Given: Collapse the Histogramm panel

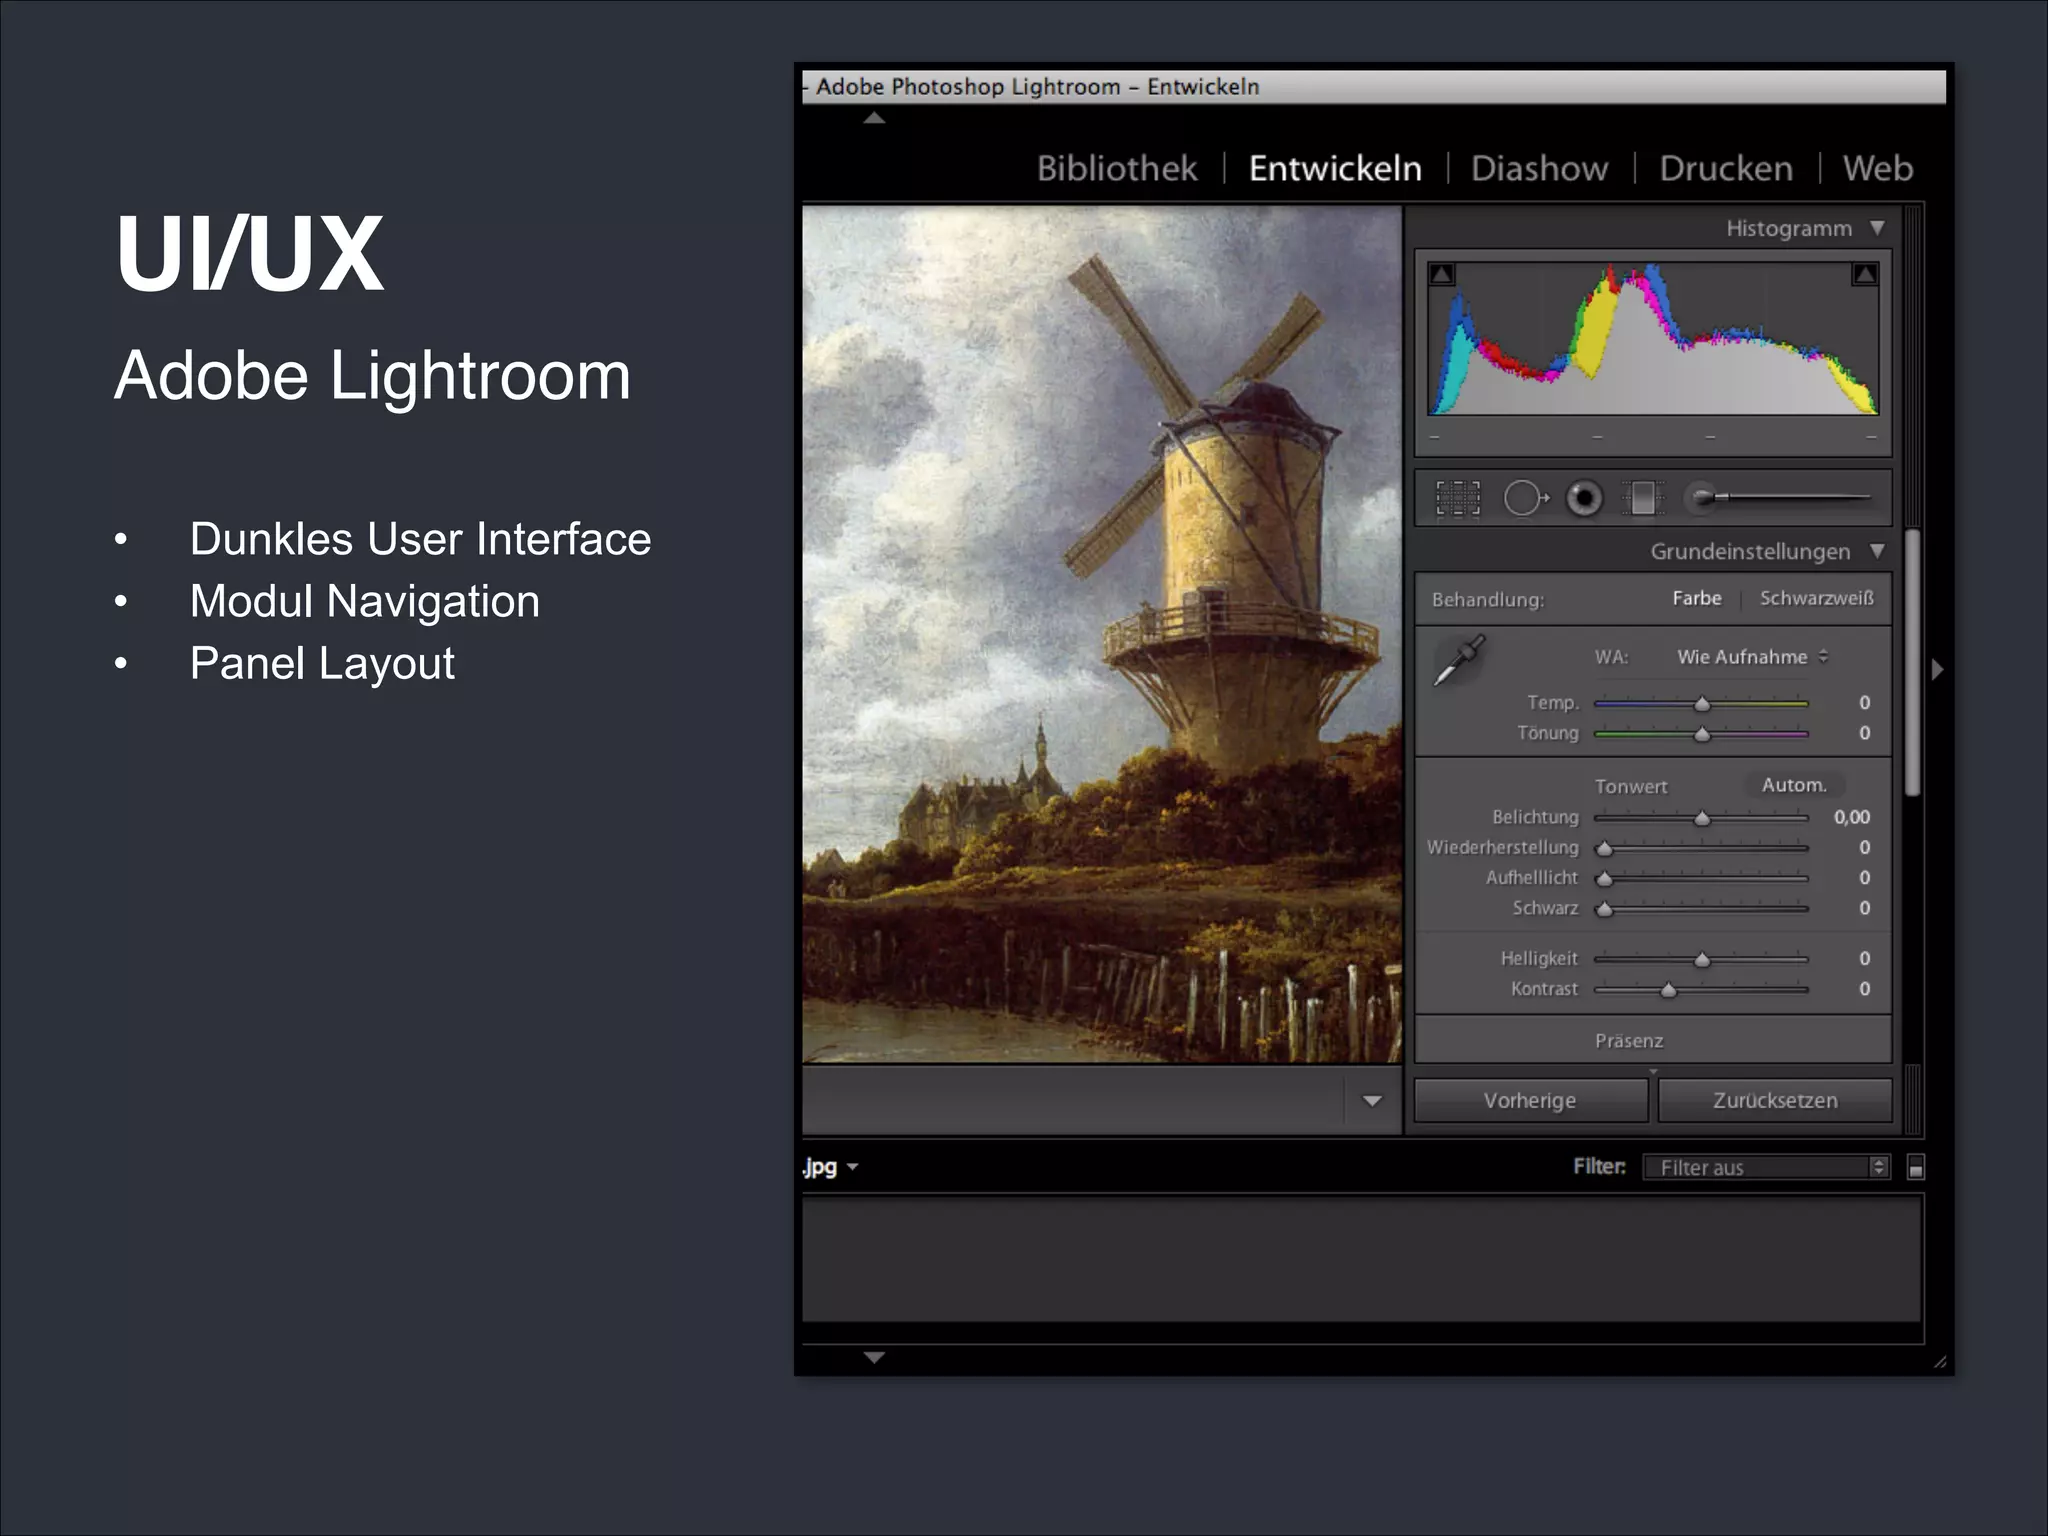Looking at the screenshot, I should [x=1877, y=228].
